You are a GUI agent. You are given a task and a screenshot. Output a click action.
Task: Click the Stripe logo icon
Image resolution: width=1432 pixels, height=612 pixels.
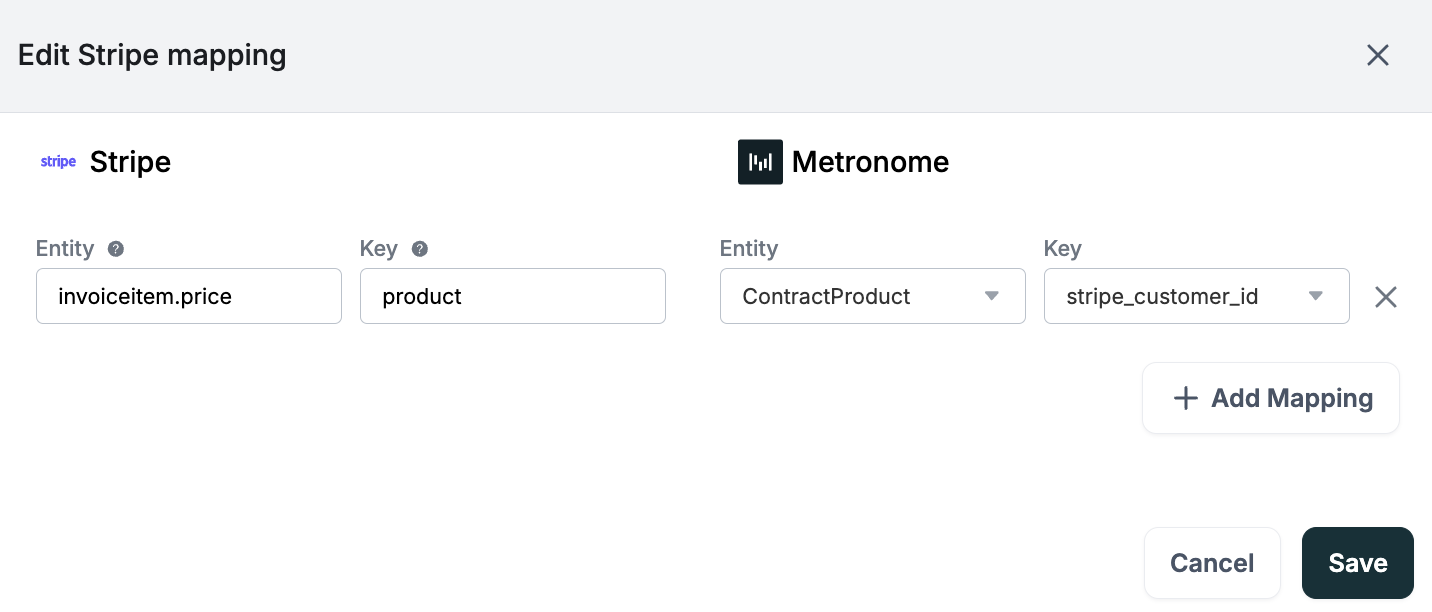(58, 162)
